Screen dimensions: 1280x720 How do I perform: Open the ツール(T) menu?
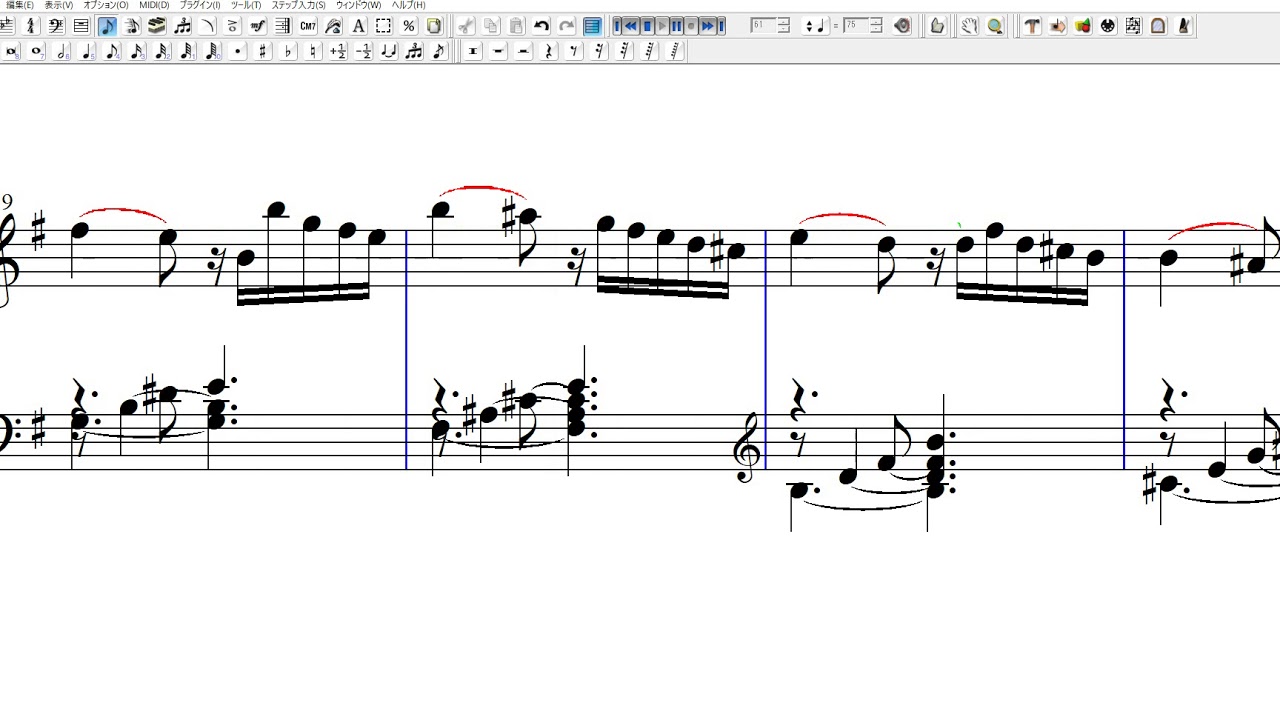(x=245, y=5)
